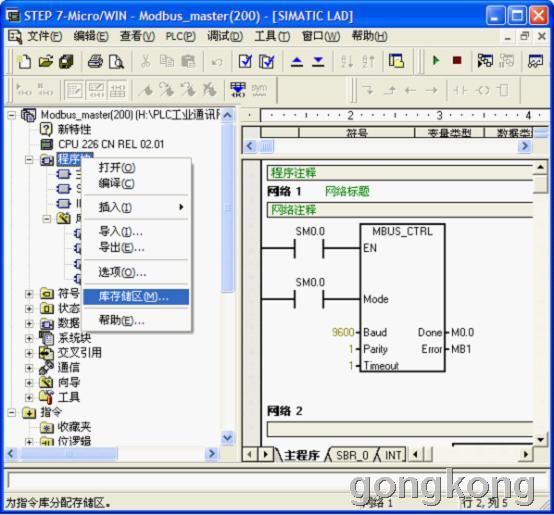The width and height of the screenshot is (554, 515).
Task: Click the Network 2 empty rung area
Action: [x=400, y=430]
